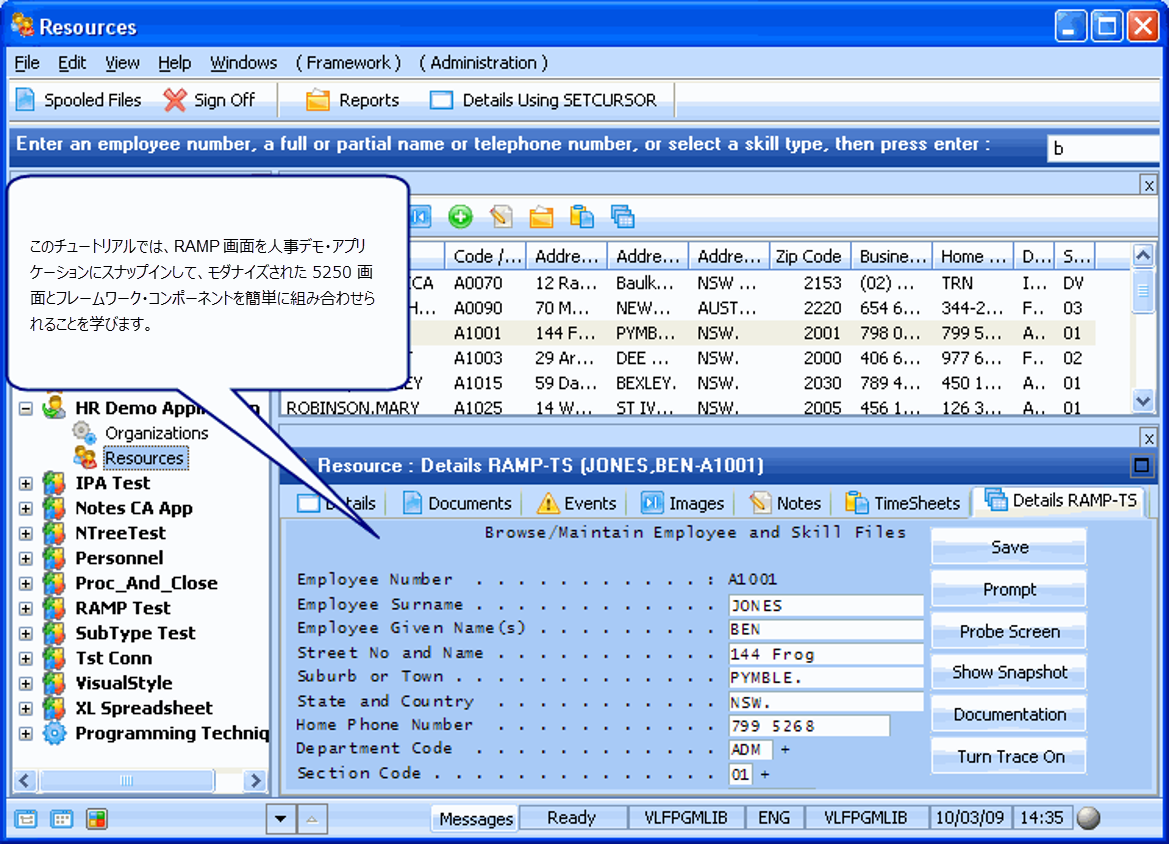The width and height of the screenshot is (1169, 844).
Task: Open the File menu
Action: 27,63
